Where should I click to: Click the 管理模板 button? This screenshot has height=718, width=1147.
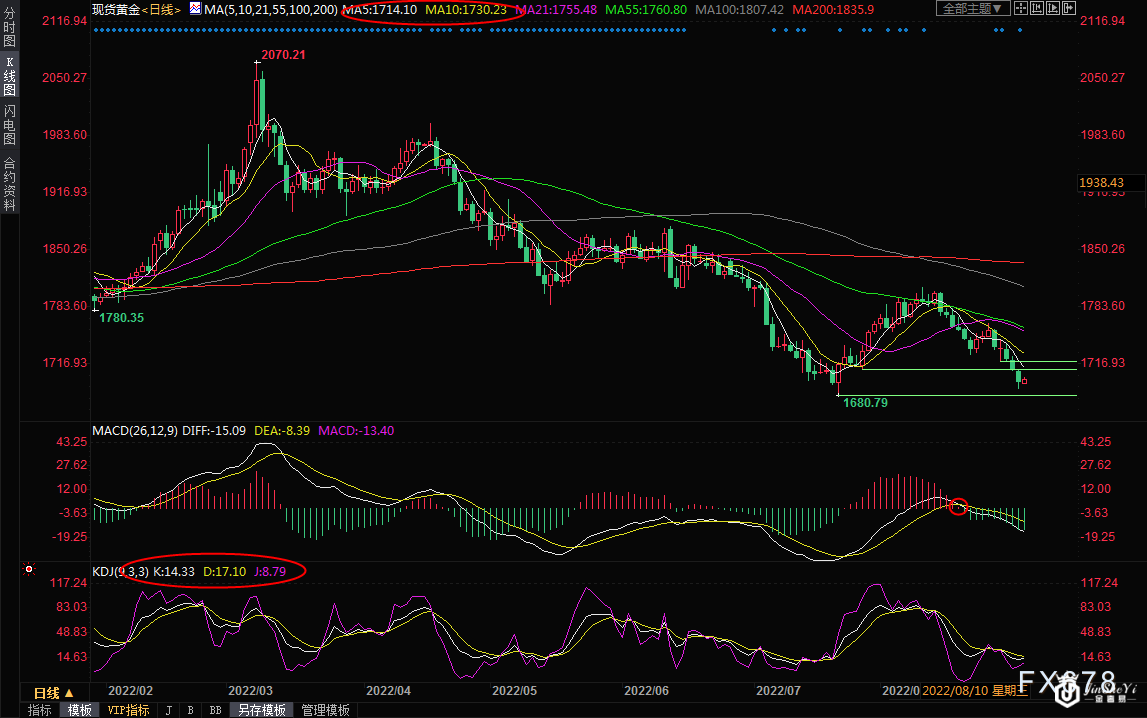(325, 710)
